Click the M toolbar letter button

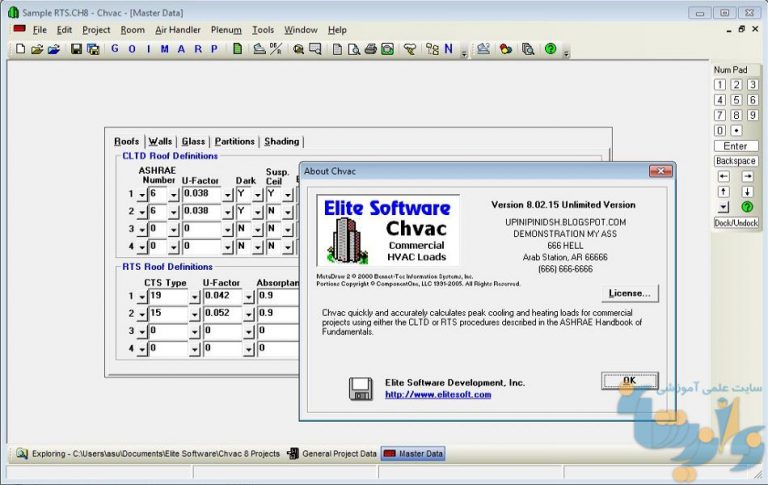pyautogui.click(x=164, y=48)
